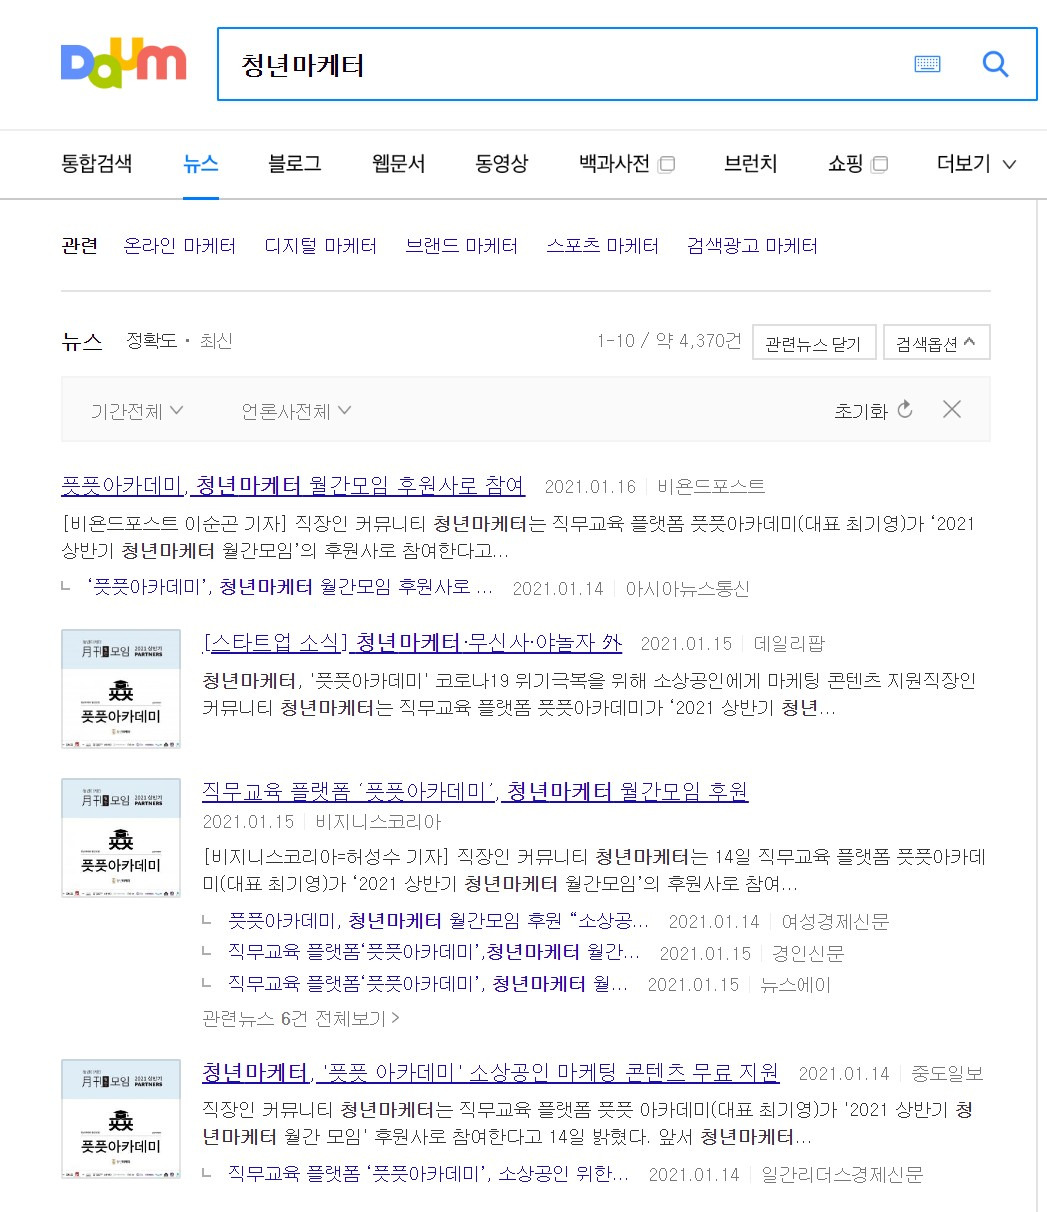Click the 관련뉴스 닫기 button
The height and width of the screenshot is (1212, 1047).
pos(813,343)
